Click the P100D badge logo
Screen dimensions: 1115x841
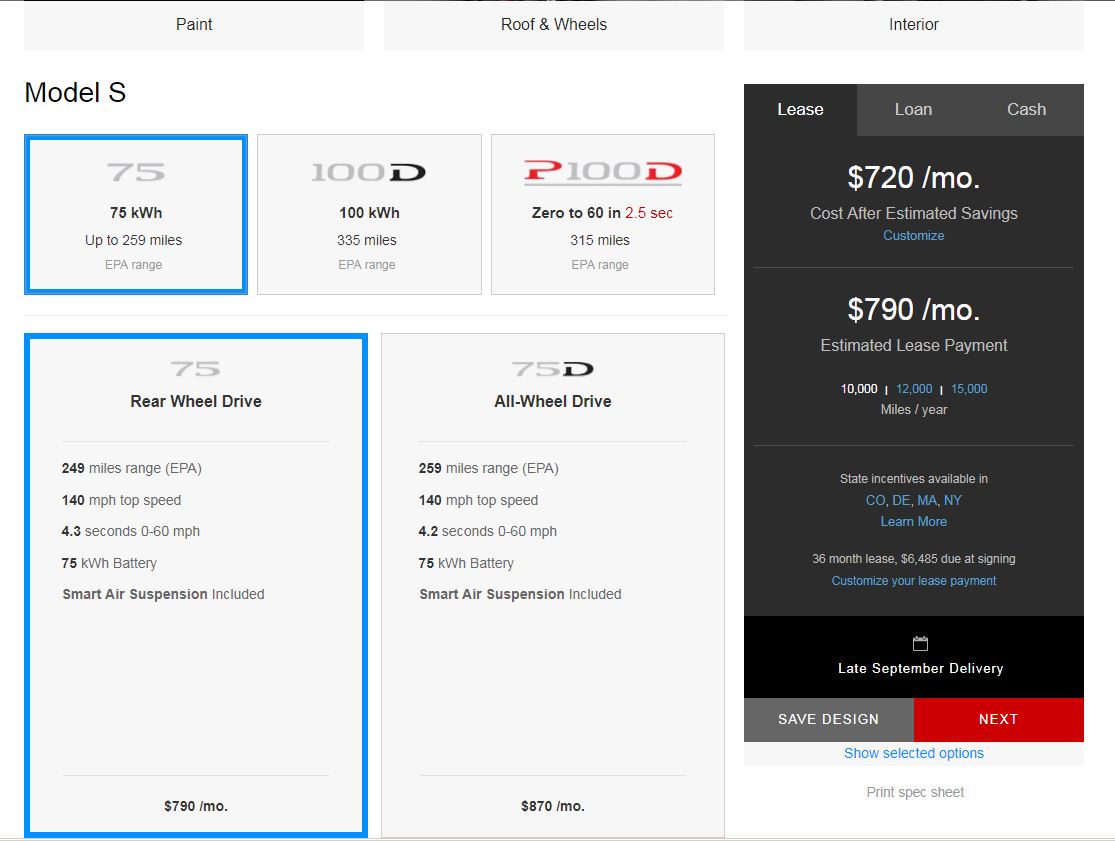click(x=602, y=173)
